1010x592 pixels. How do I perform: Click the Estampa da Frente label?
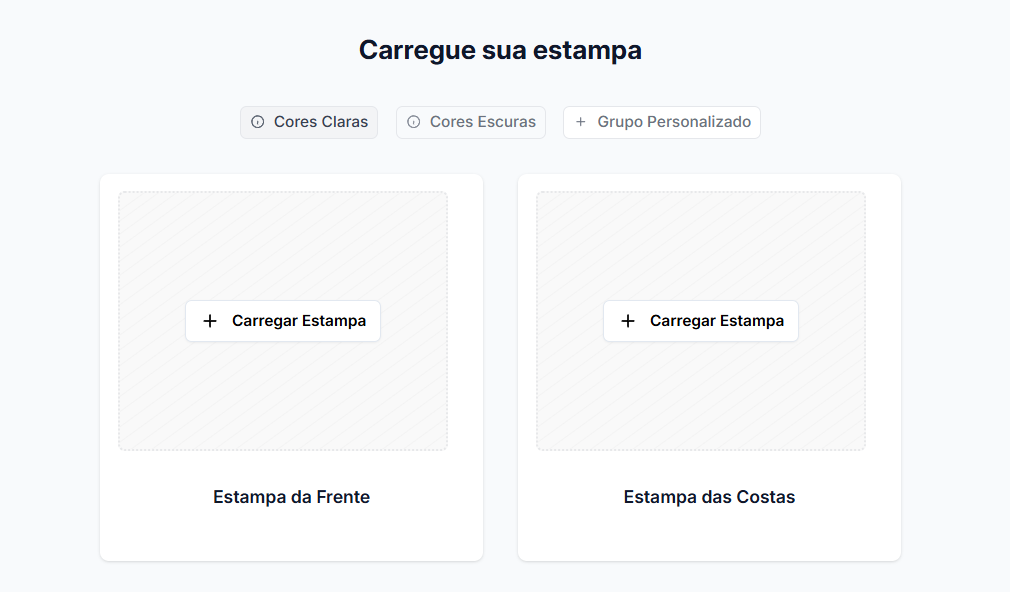[x=291, y=497]
